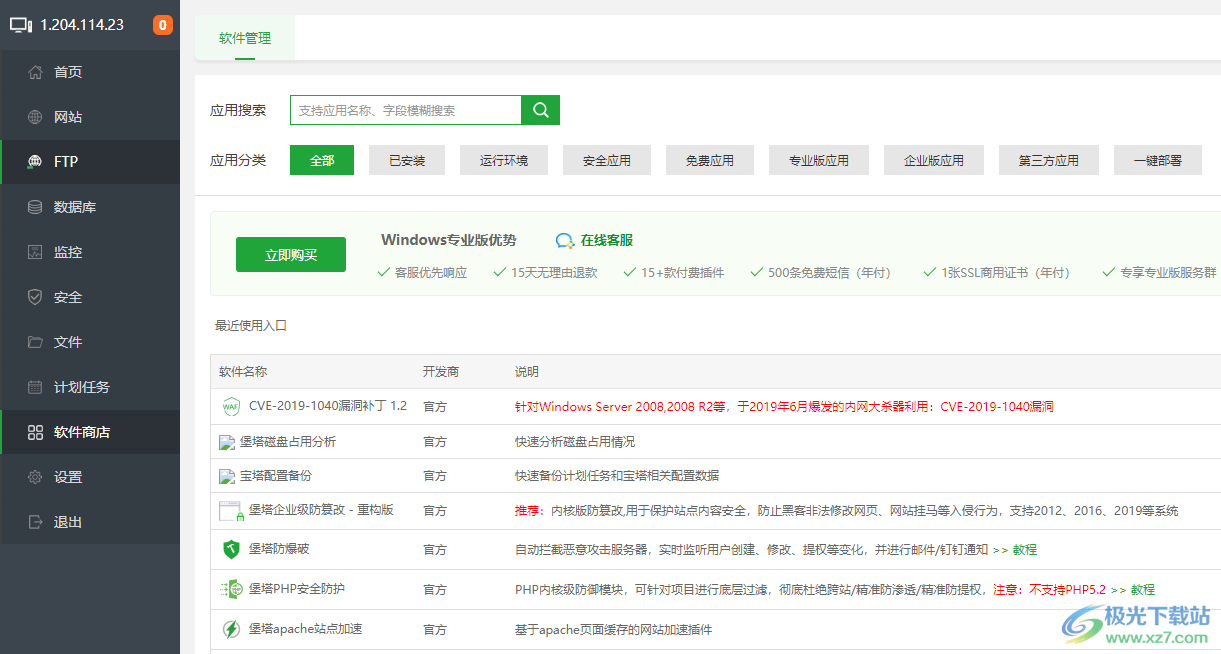Click the green shield icon of 堡塔防爆破
Viewport: 1221px width, 654px height.
coord(231,549)
